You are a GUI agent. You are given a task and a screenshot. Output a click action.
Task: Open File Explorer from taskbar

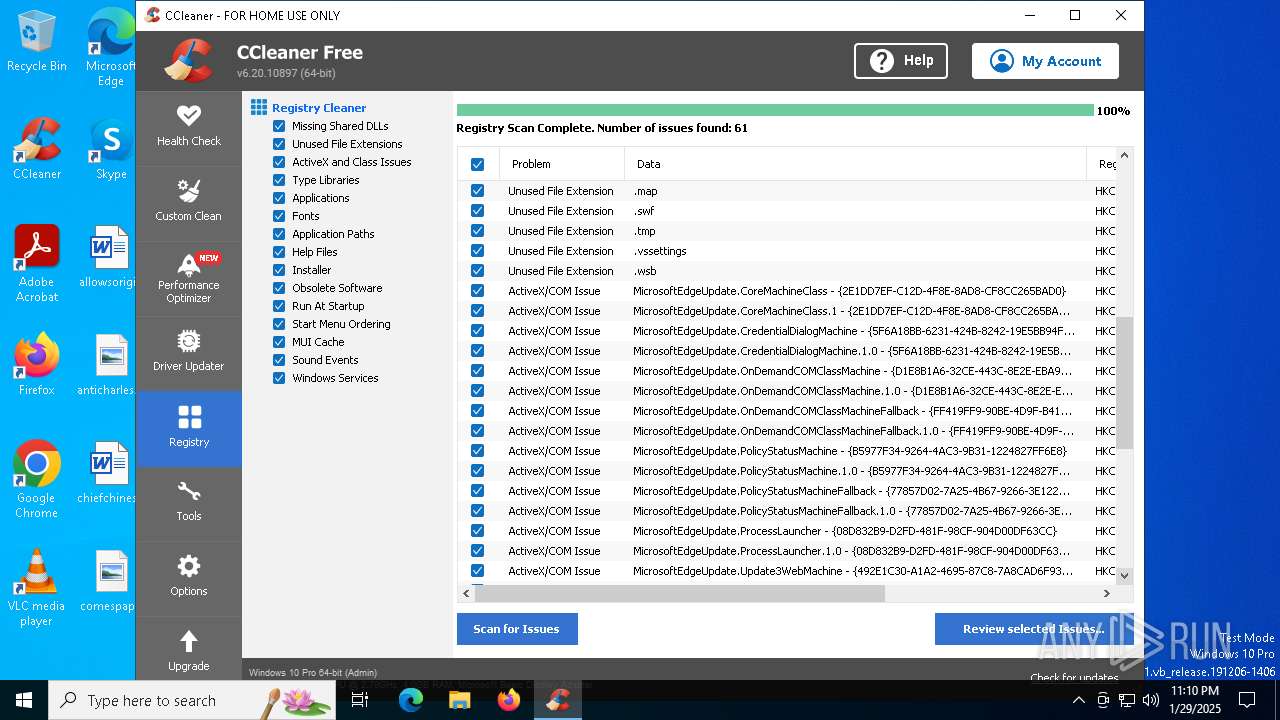point(459,700)
